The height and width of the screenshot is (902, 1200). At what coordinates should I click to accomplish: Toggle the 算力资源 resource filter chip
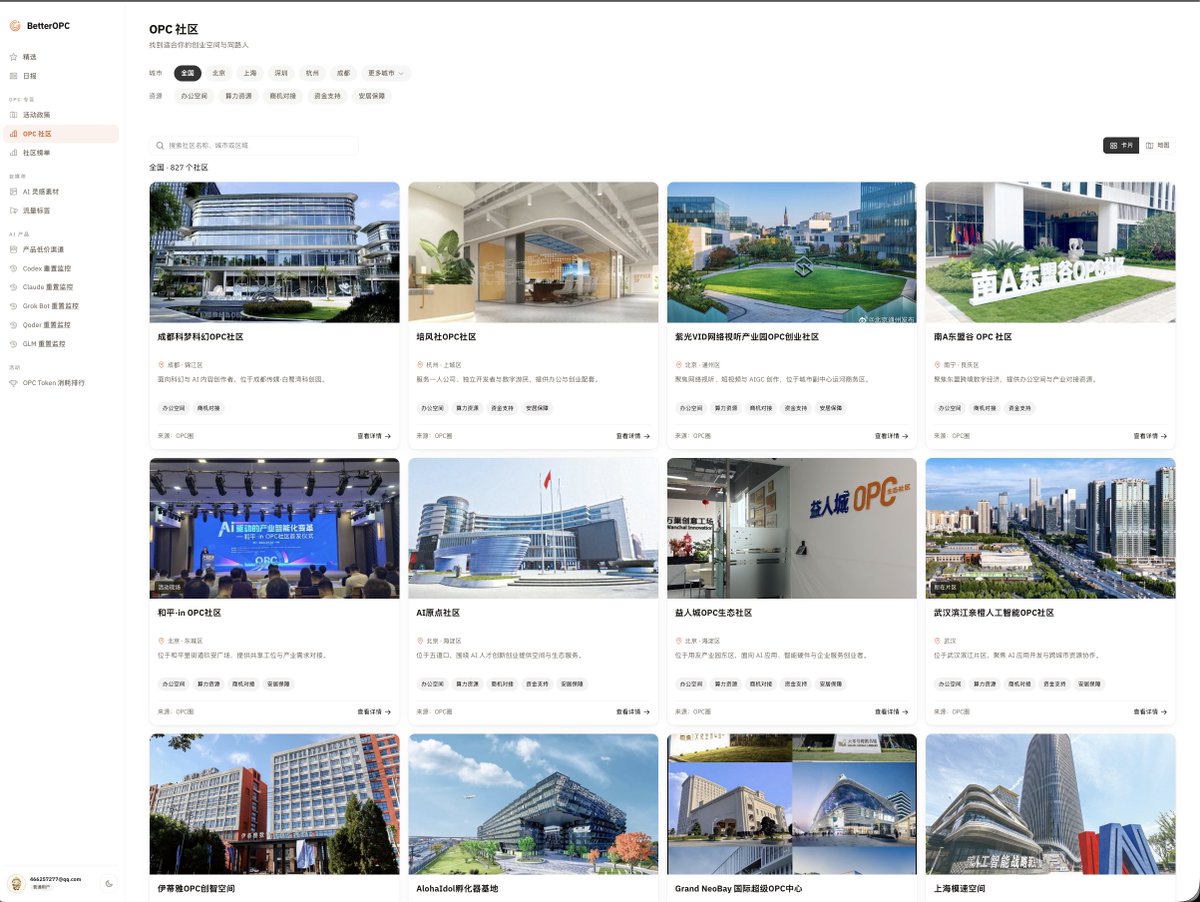239,96
